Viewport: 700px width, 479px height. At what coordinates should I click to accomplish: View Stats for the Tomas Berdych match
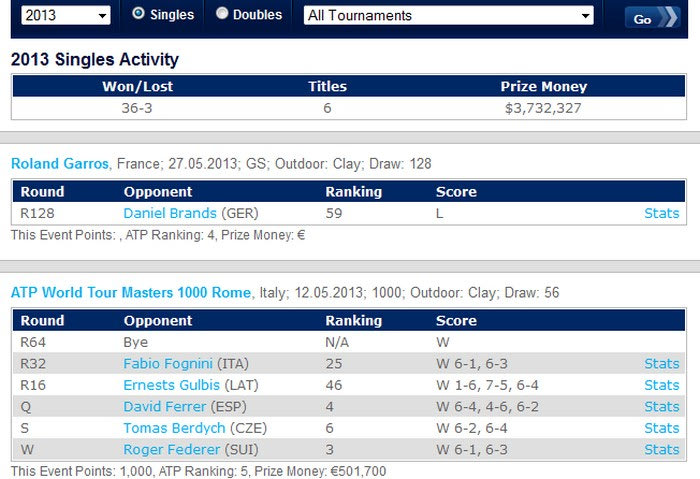(662, 428)
